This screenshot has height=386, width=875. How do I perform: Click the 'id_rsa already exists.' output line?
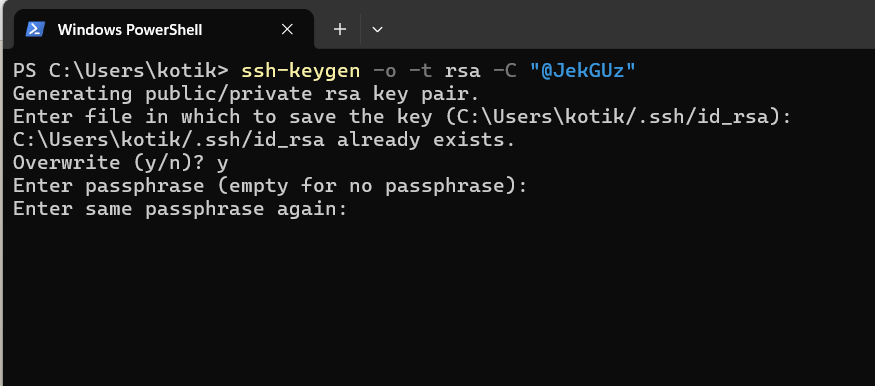264,140
